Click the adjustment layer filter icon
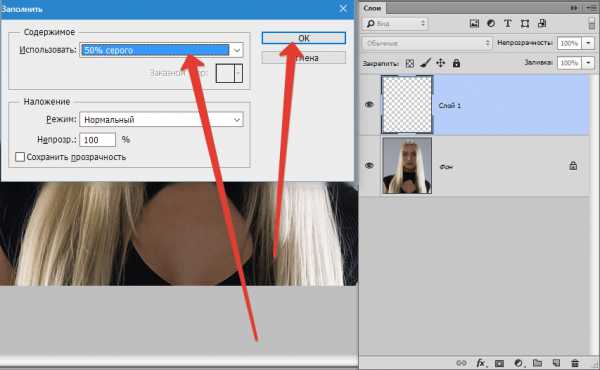Screen dimensions: 600x370 pos(491,23)
